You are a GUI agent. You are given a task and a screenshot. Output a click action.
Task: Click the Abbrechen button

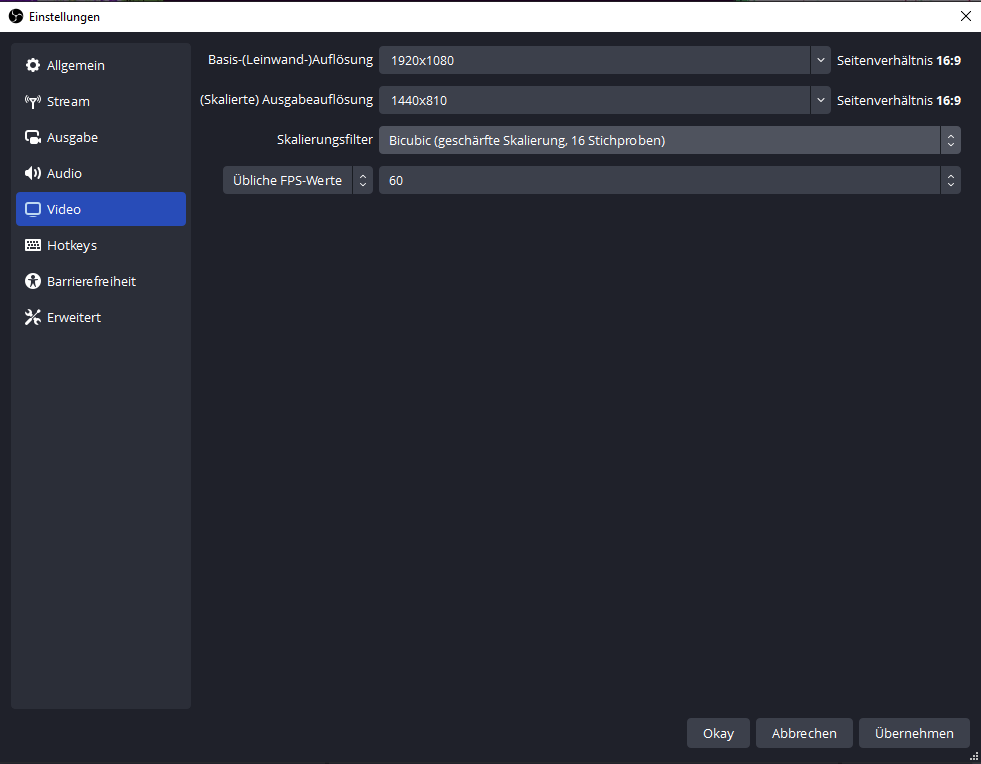point(804,733)
